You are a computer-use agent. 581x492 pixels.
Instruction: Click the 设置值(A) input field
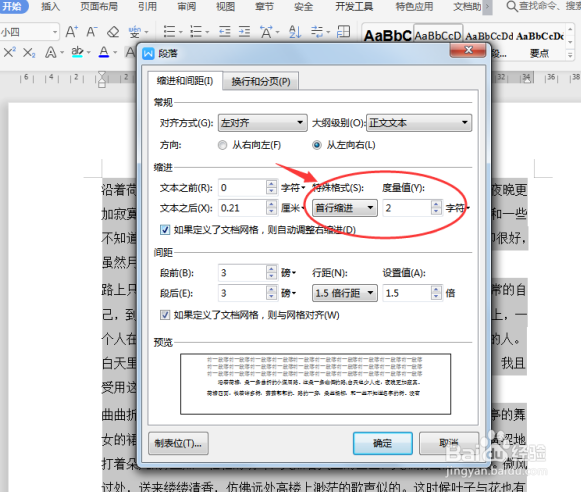coord(407,293)
